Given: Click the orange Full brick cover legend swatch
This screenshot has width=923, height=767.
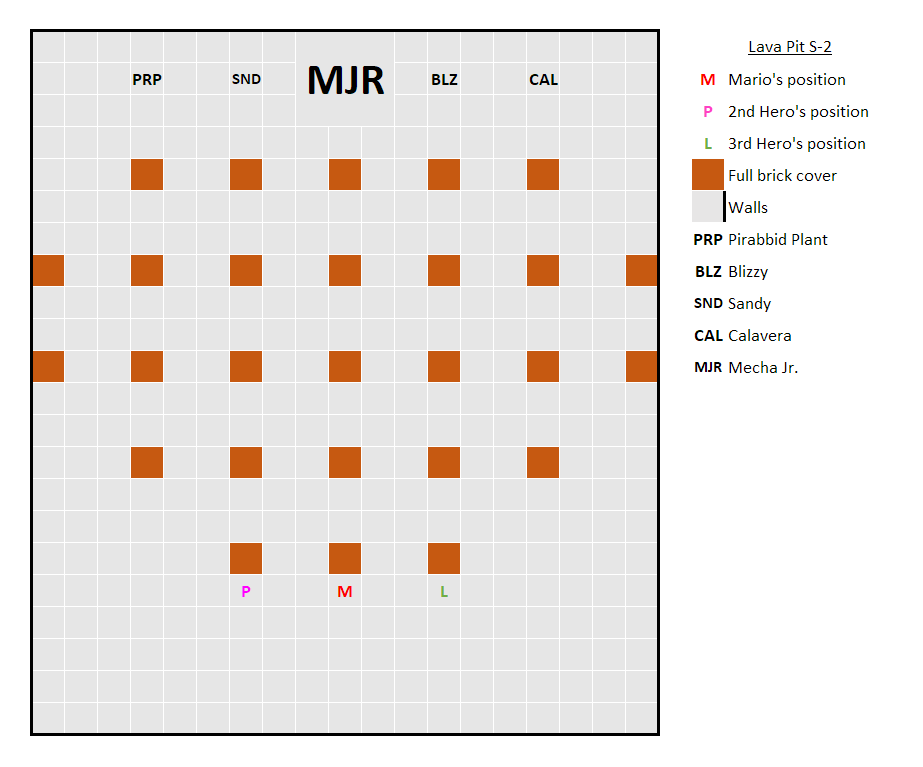Looking at the screenshot, I should (x=708, y=175).
